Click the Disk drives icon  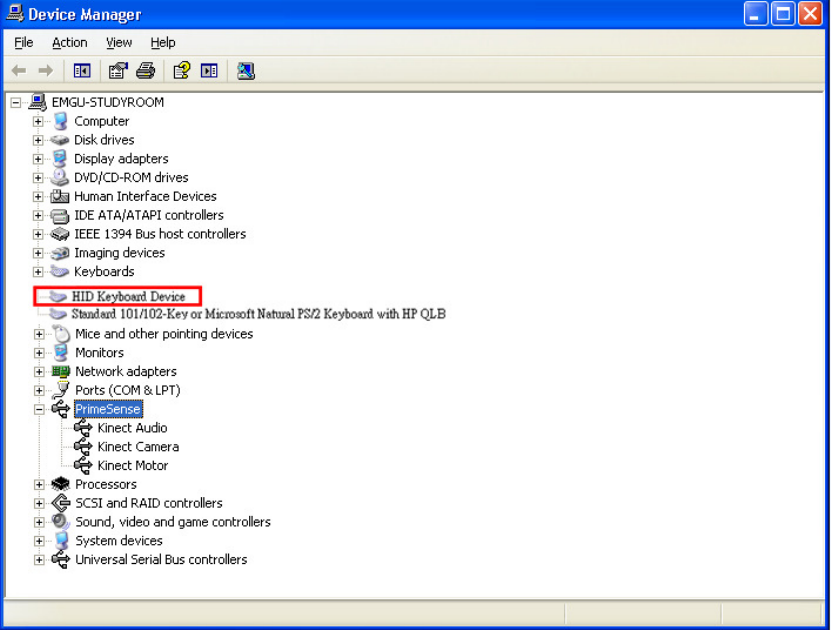(x=60, y=140)
